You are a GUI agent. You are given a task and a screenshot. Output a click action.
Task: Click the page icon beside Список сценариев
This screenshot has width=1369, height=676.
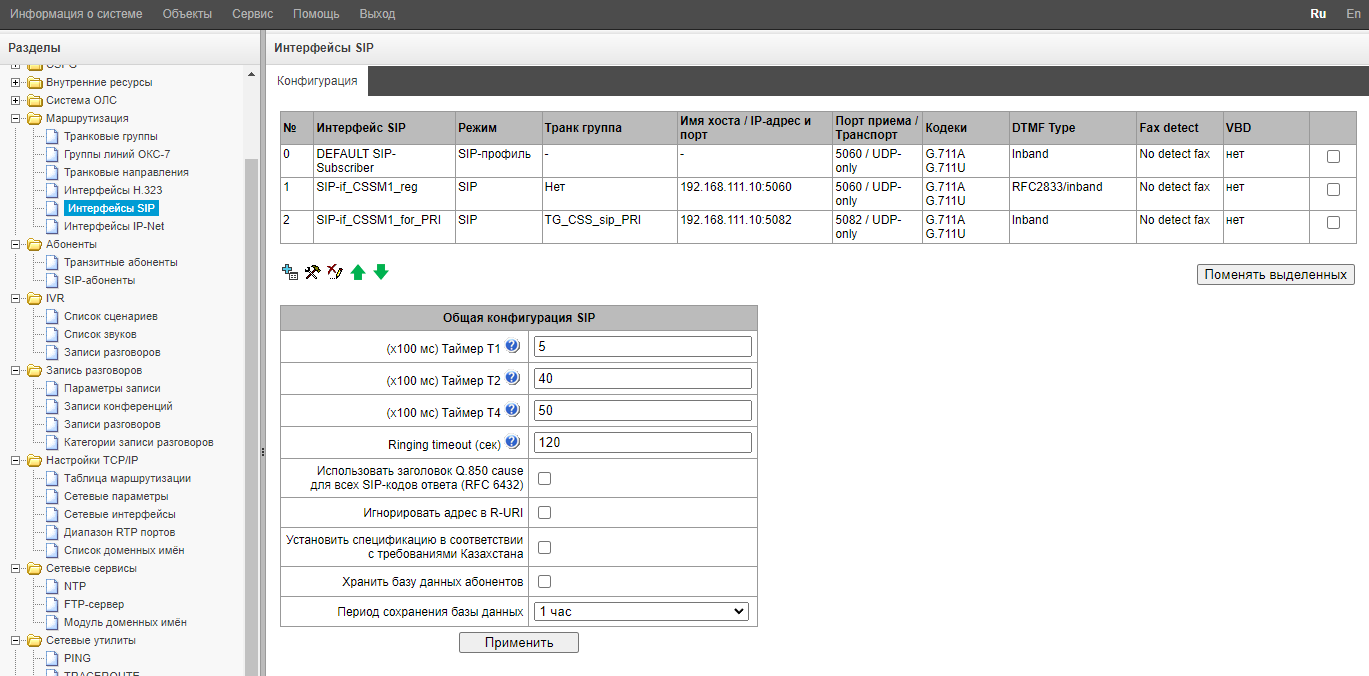54,316
